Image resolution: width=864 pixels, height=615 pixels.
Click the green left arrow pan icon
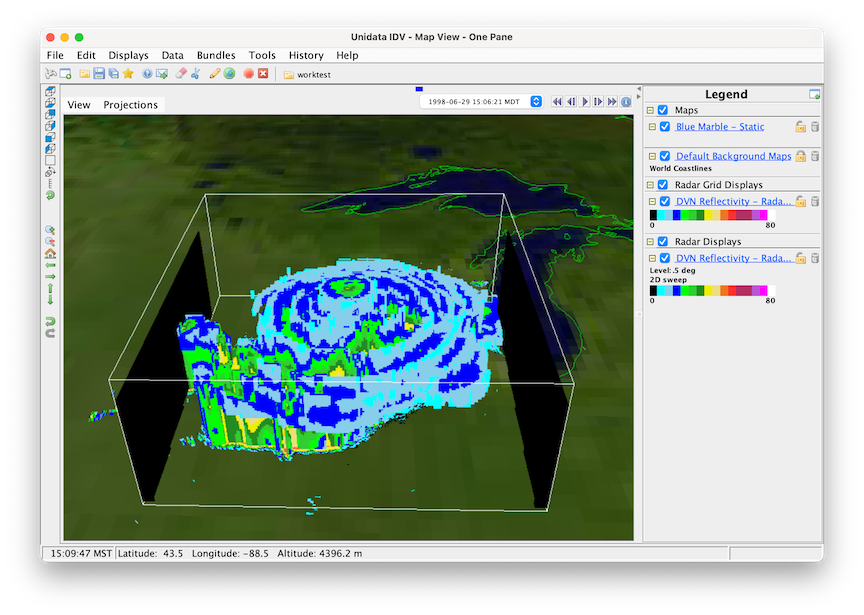[50, 266]
